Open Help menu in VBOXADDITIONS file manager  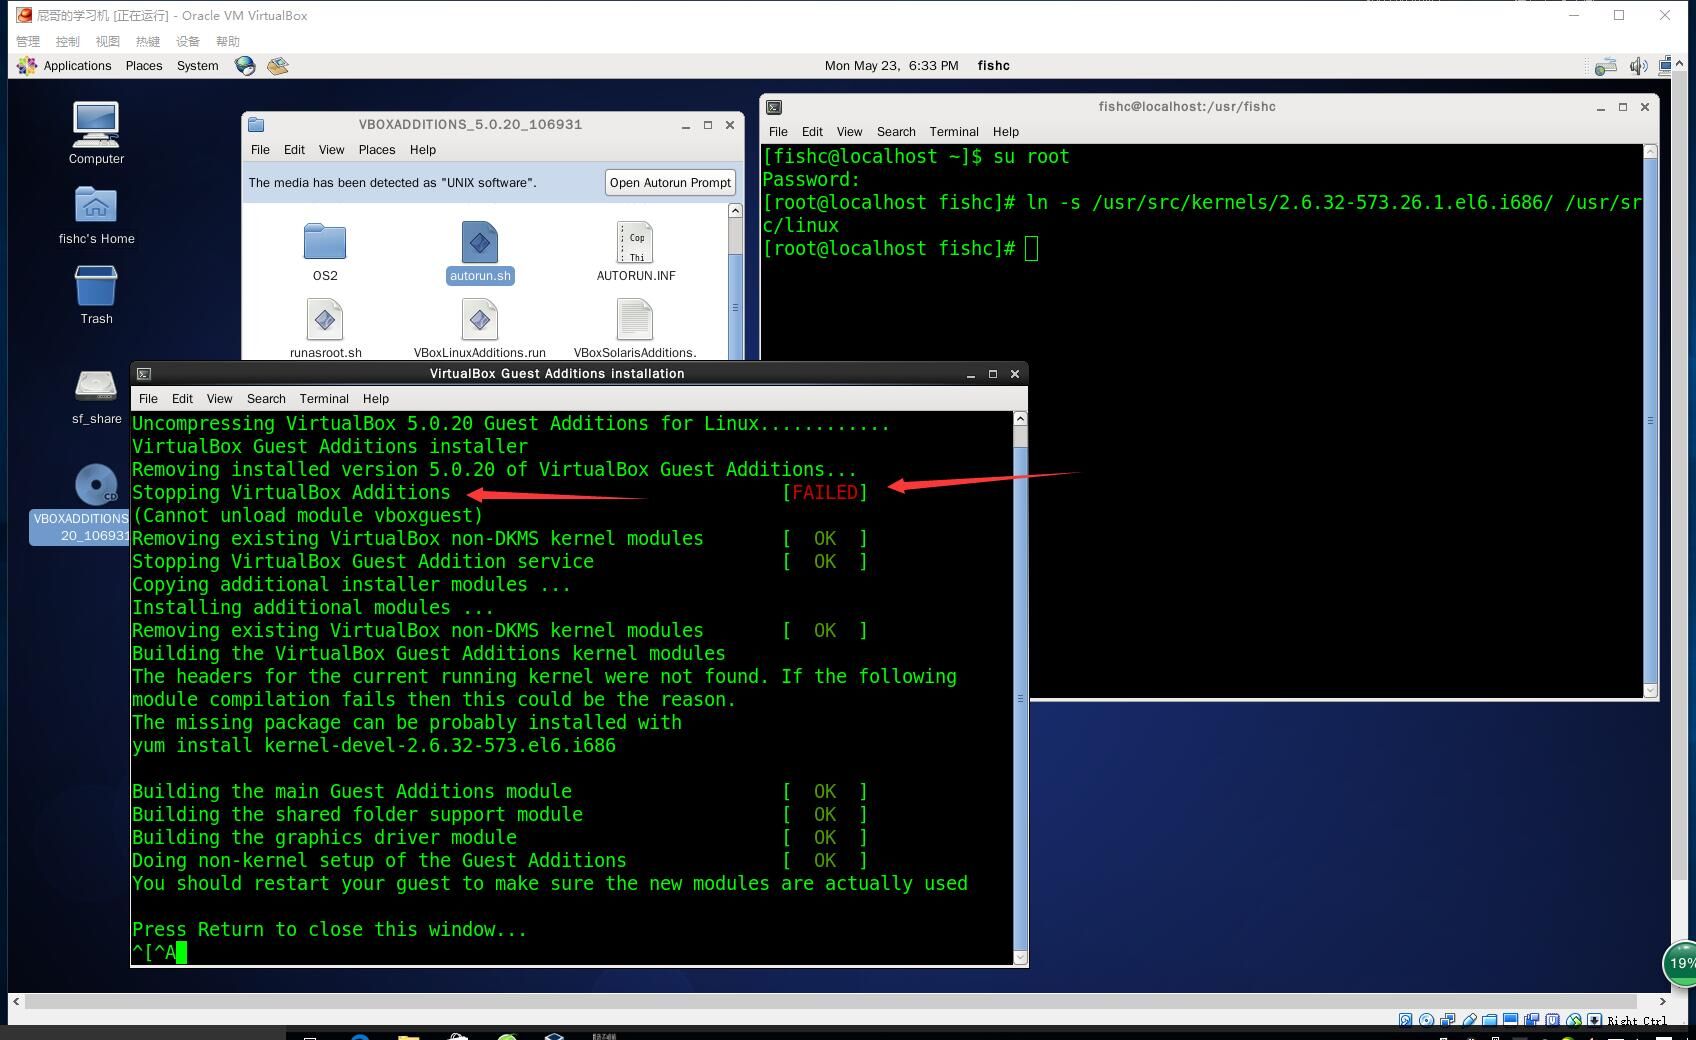click(x=423, y=150)
